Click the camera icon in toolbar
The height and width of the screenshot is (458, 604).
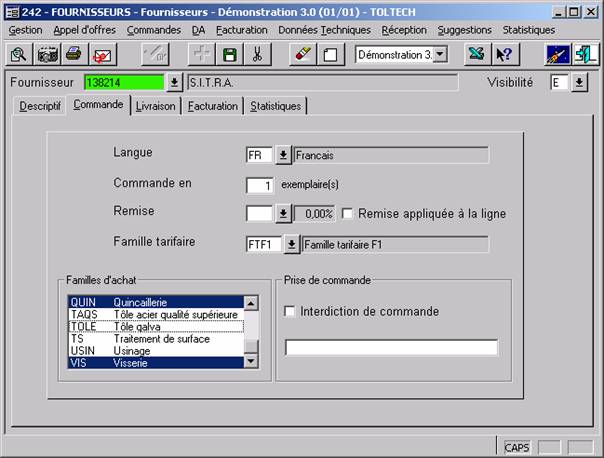(47, 54)
